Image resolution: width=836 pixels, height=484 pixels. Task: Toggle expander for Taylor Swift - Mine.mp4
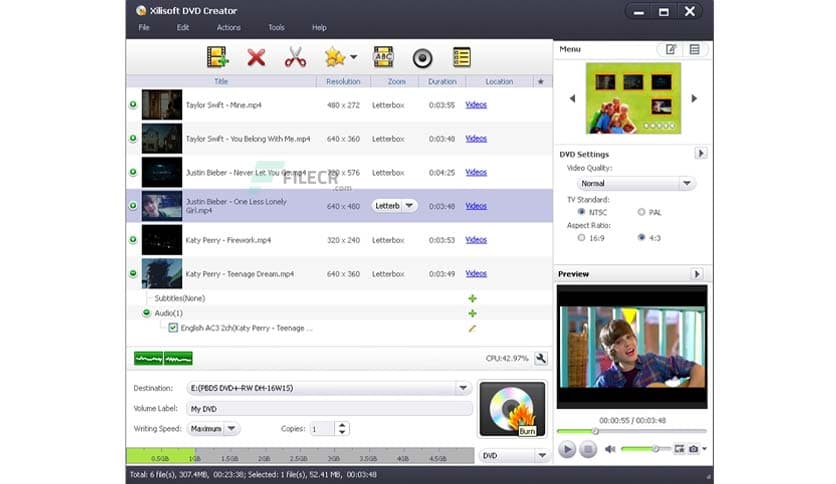coord(133,104)
